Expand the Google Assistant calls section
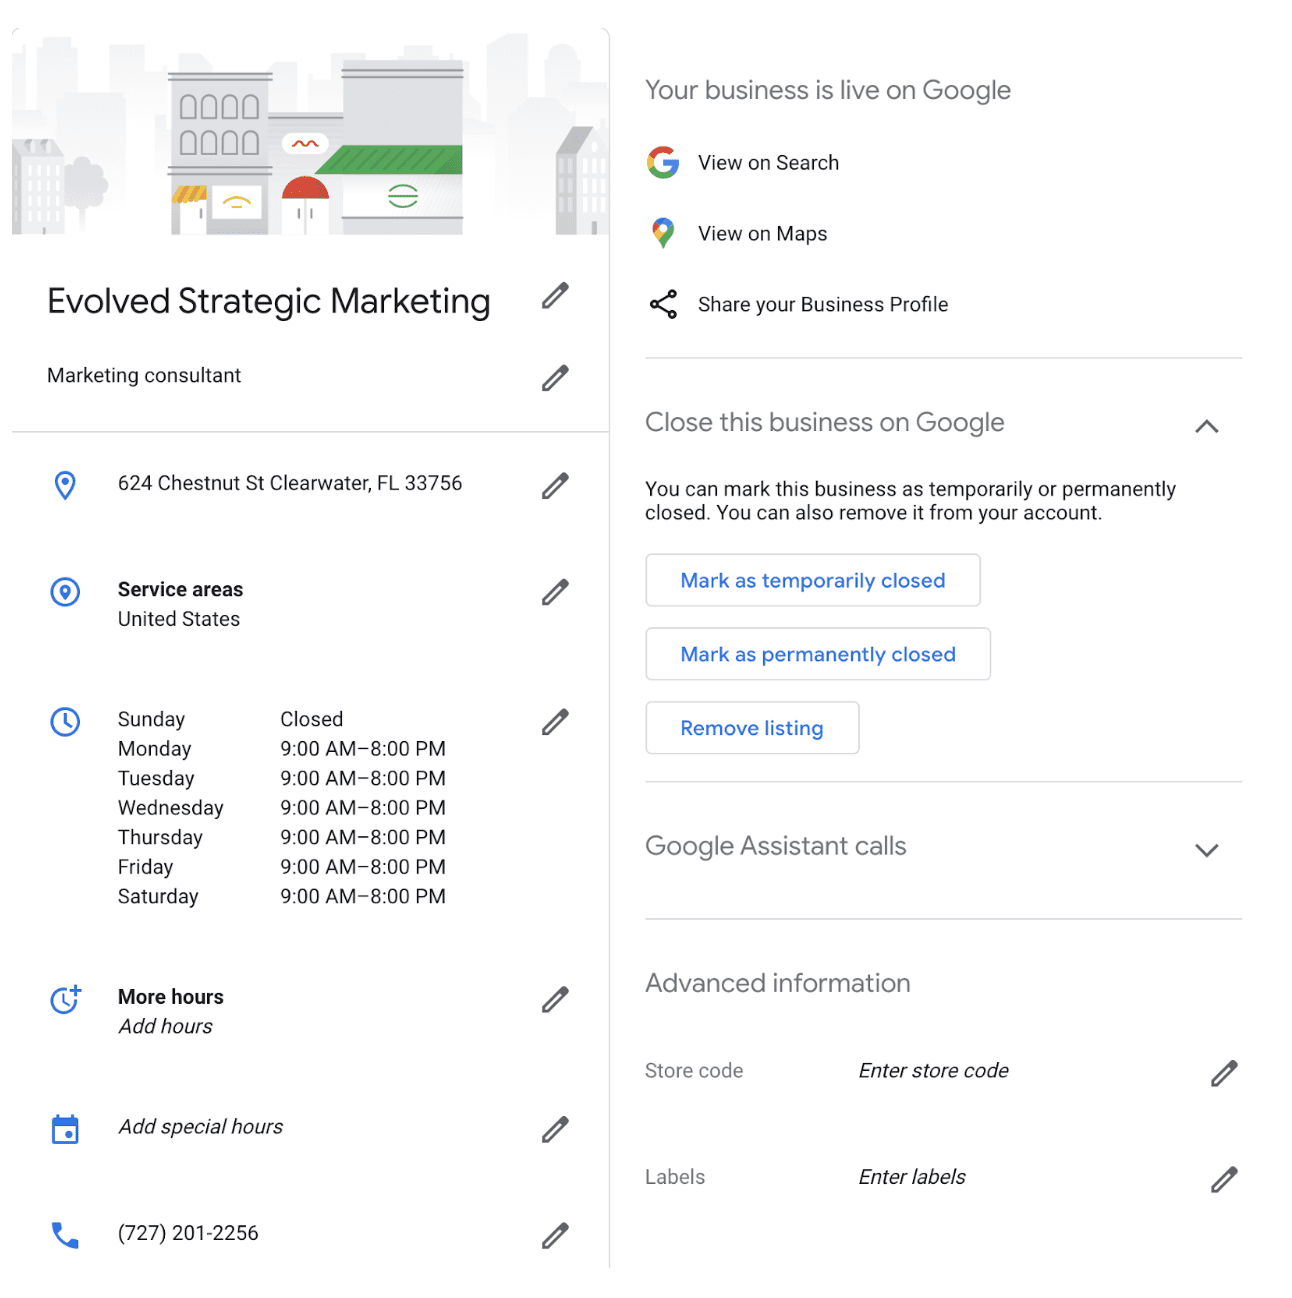1292x1298 pixels. pos(1207,850)
